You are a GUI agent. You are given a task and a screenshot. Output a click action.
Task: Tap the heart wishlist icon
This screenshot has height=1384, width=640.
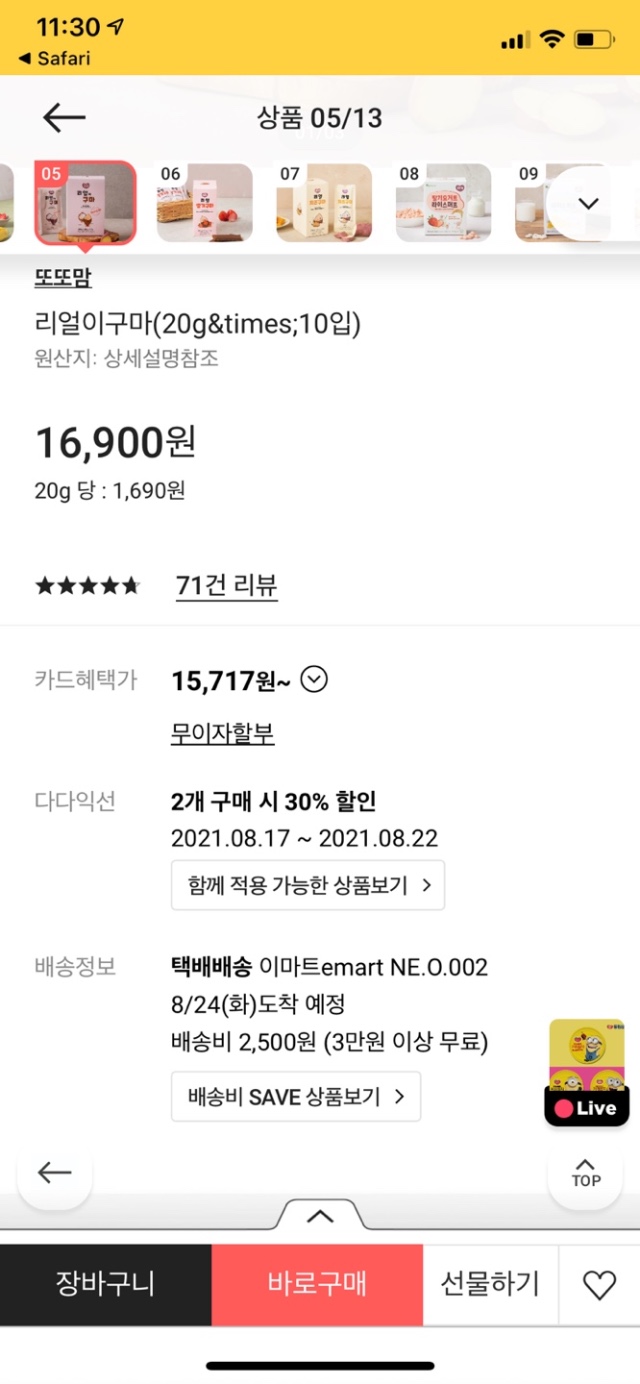pos(599,1285)
